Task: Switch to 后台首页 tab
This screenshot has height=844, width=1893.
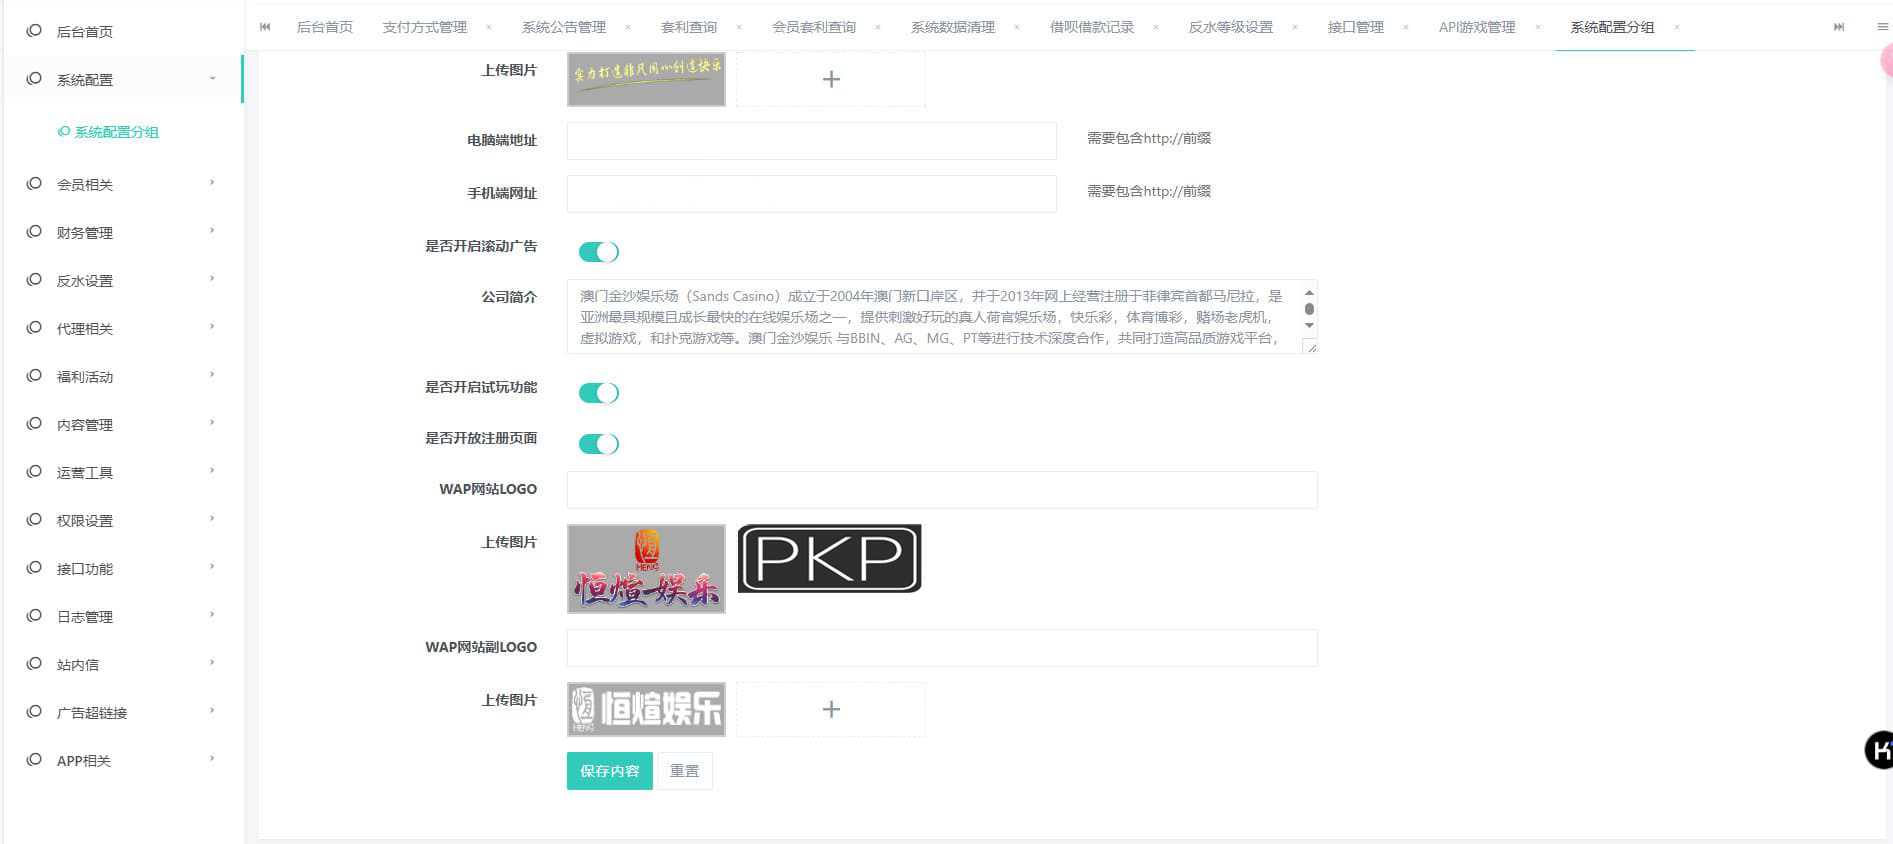Action: click(x=325, y=27)
